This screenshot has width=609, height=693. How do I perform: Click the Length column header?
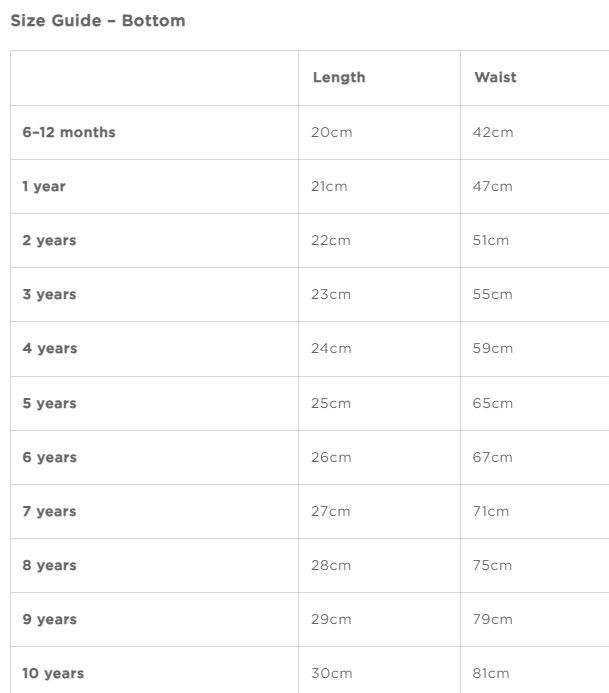pos(339,77)
